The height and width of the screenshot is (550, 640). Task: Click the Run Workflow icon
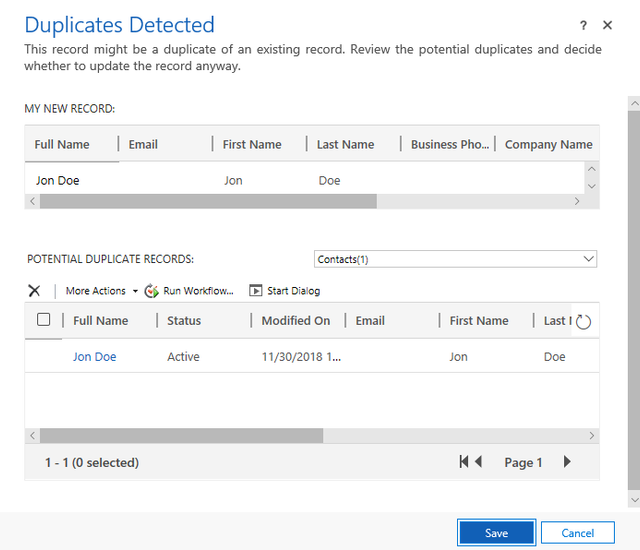[152, 291]
